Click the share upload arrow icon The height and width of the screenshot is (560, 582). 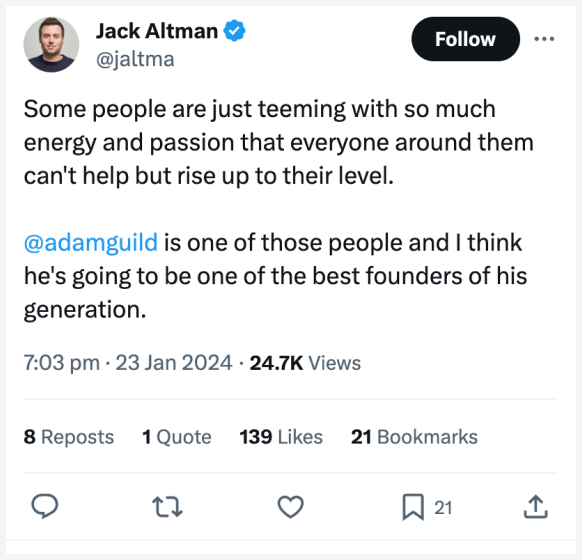[x=536, y=507]
